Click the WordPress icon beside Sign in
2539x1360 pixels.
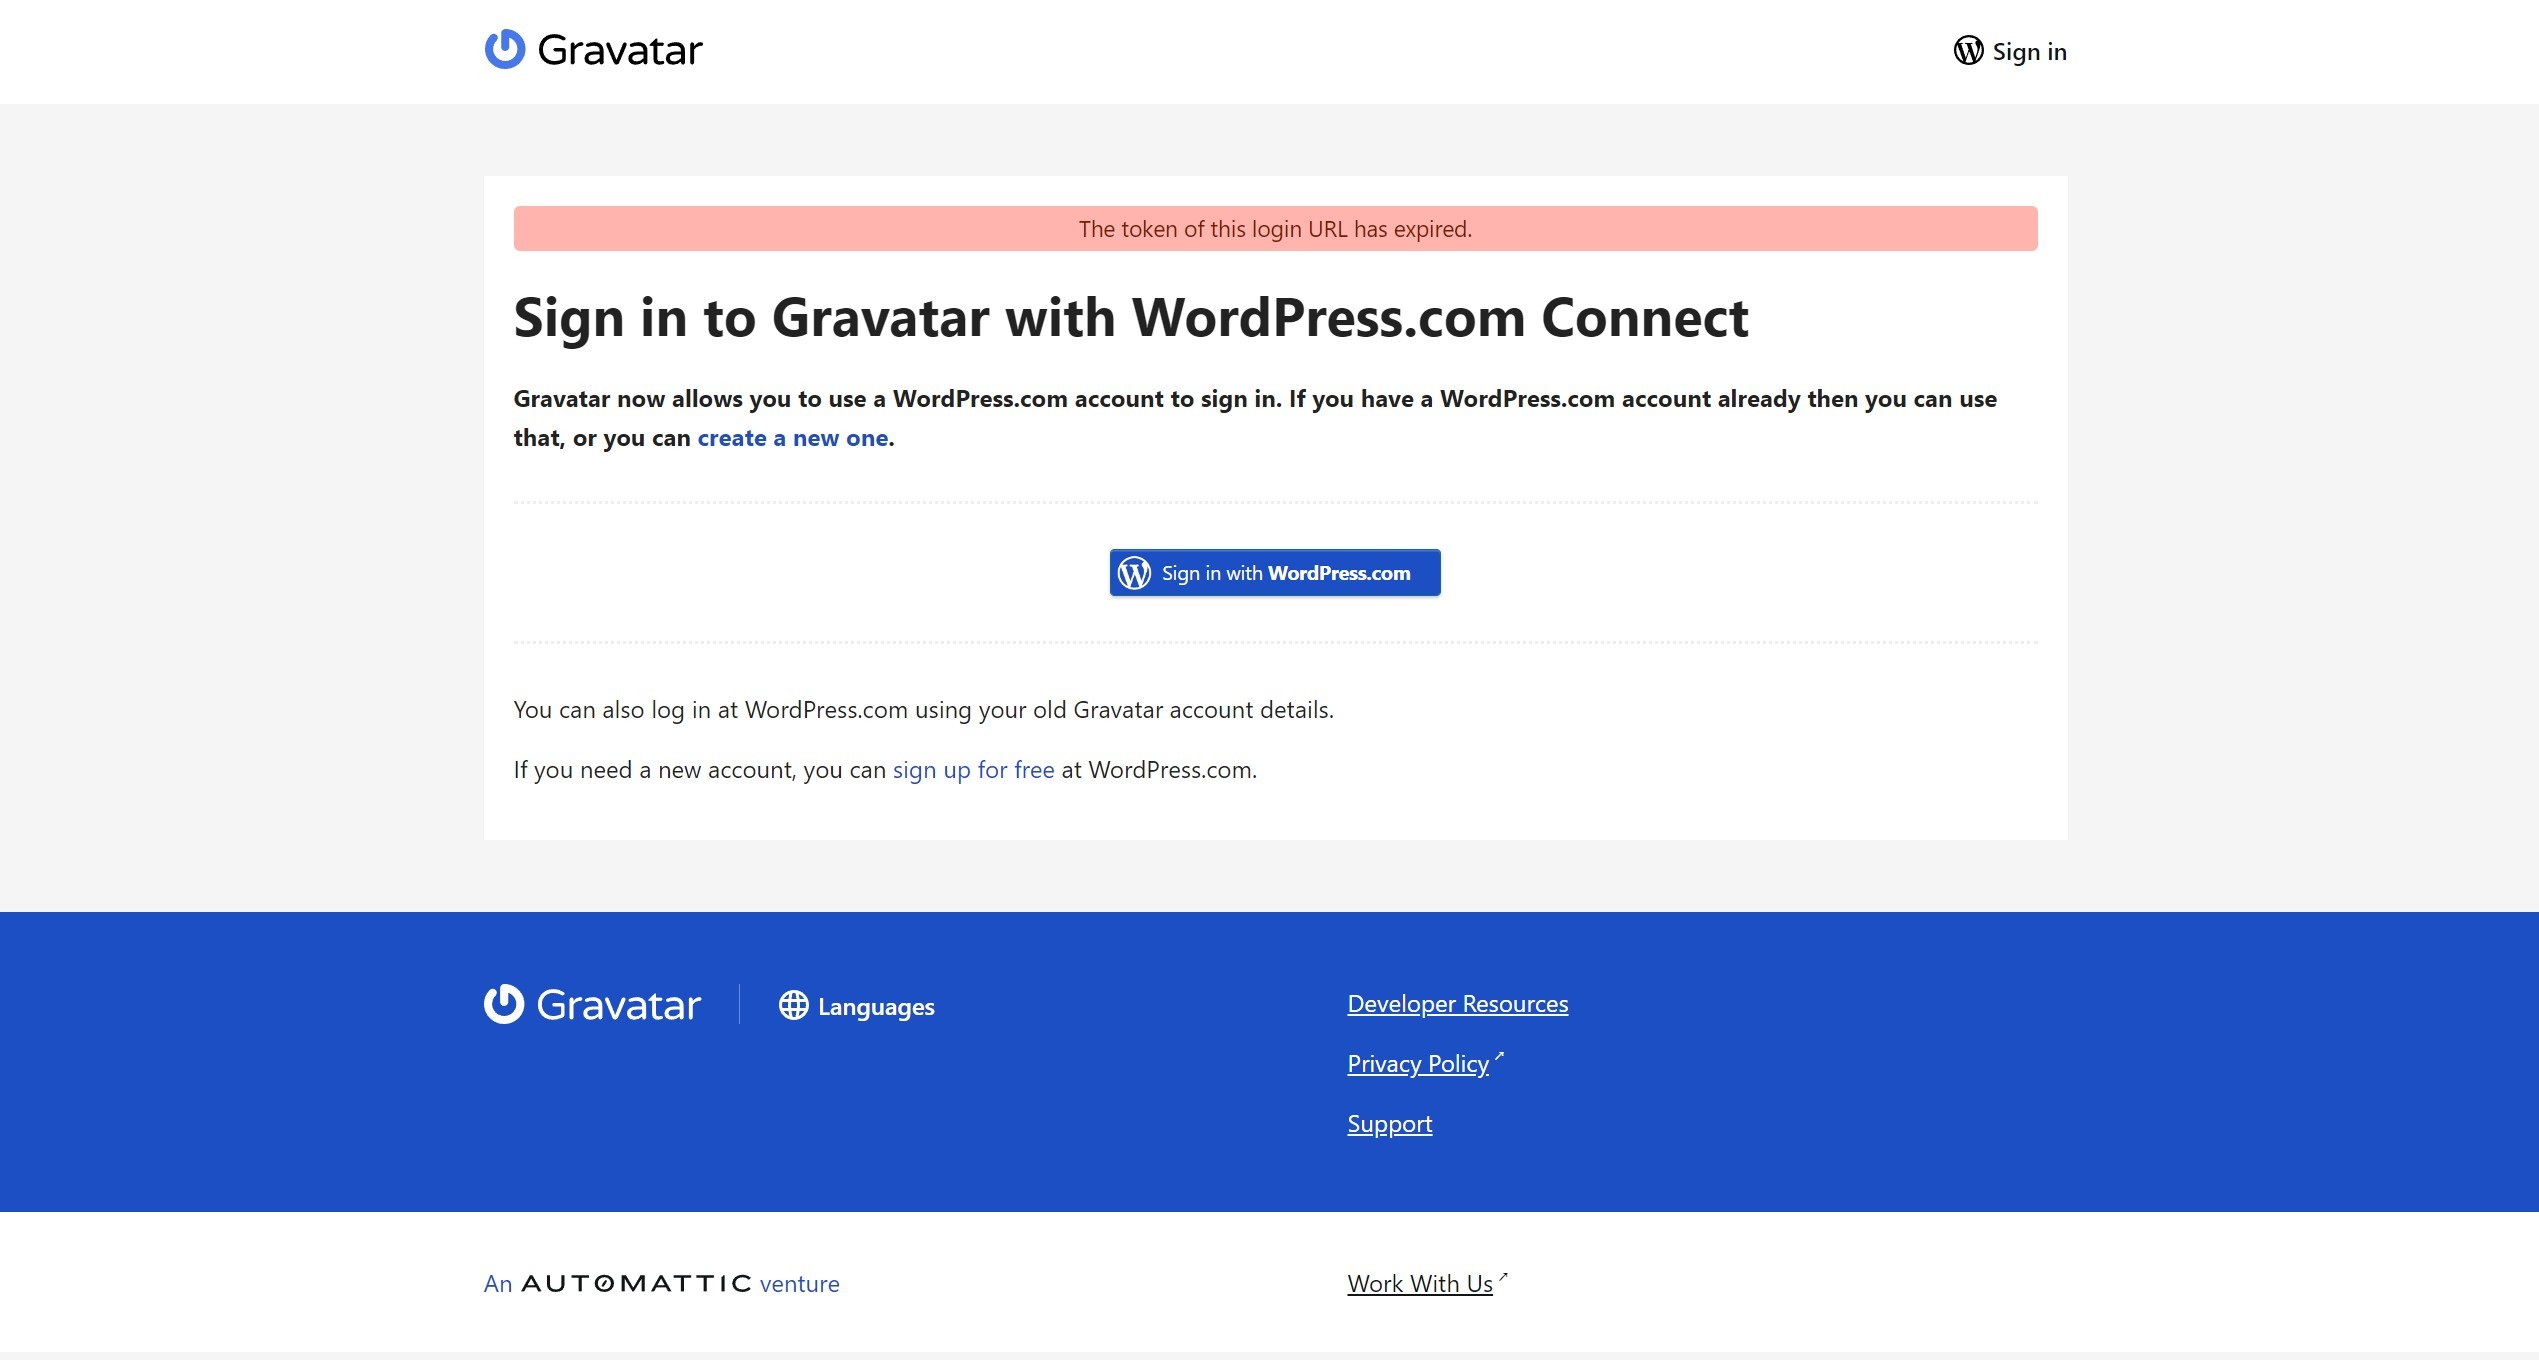click(1968, 50)
